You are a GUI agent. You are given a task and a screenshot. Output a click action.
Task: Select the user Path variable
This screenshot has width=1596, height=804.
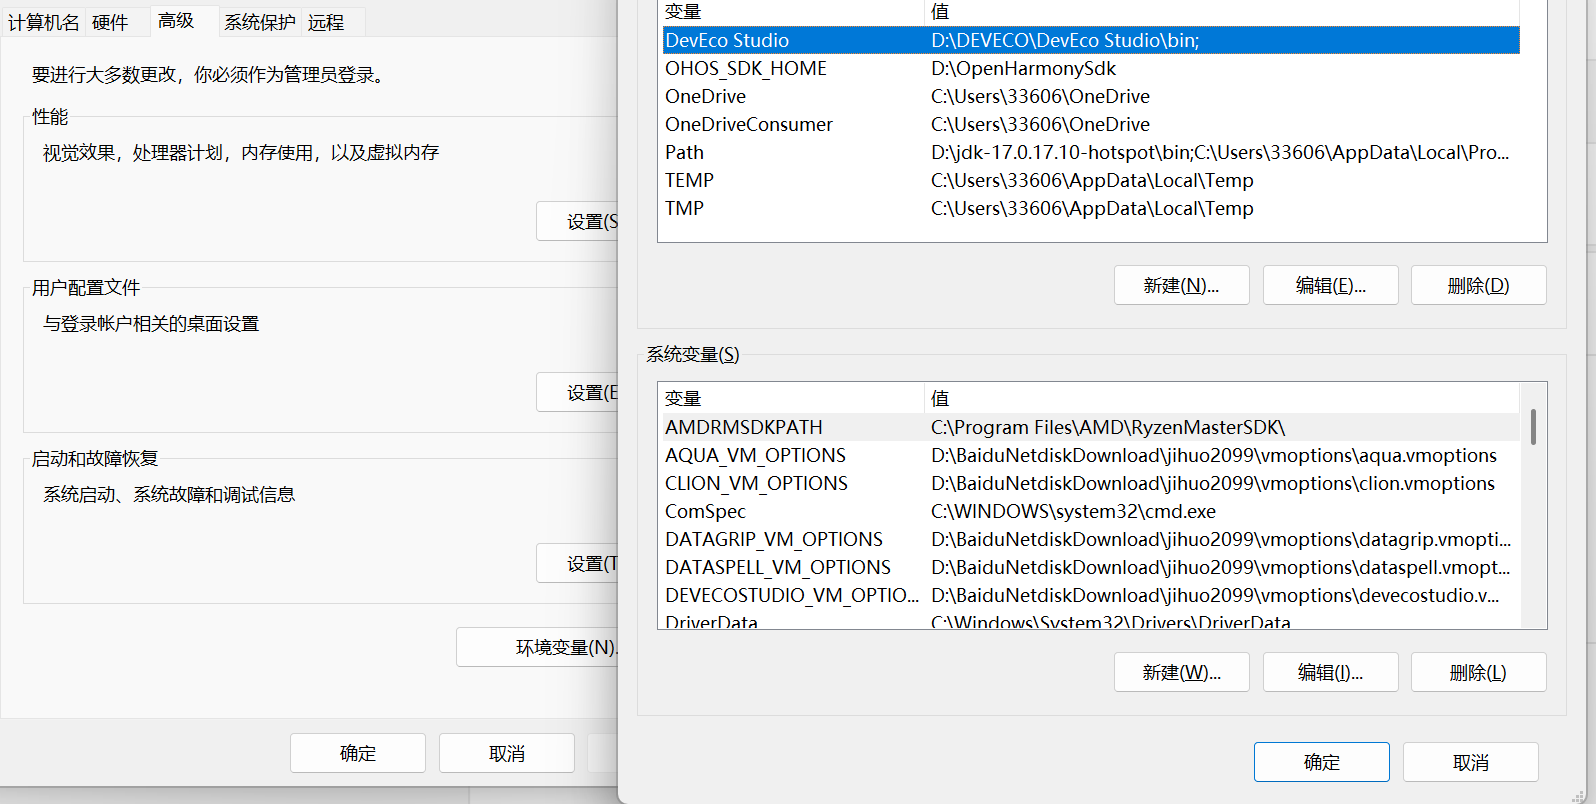(1091, 152)
